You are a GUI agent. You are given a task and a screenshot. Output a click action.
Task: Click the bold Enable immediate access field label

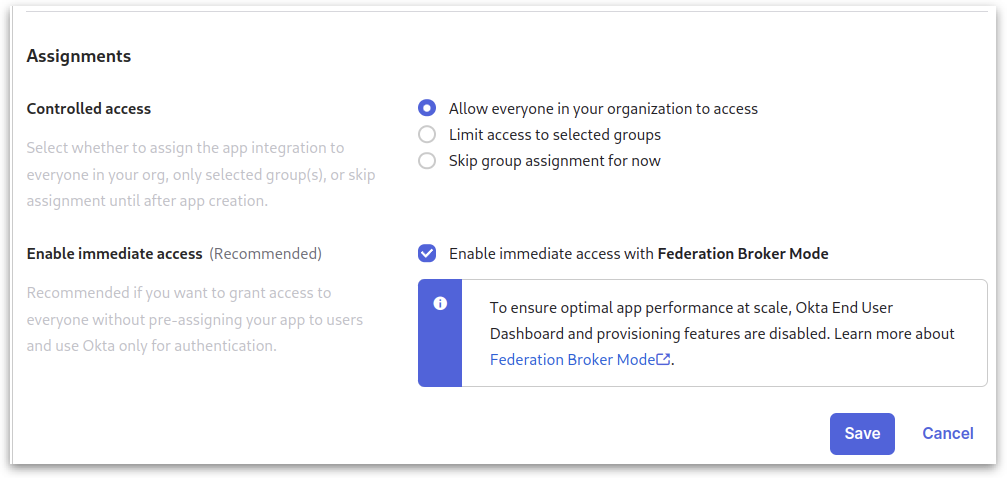click(x=114, y=253)
